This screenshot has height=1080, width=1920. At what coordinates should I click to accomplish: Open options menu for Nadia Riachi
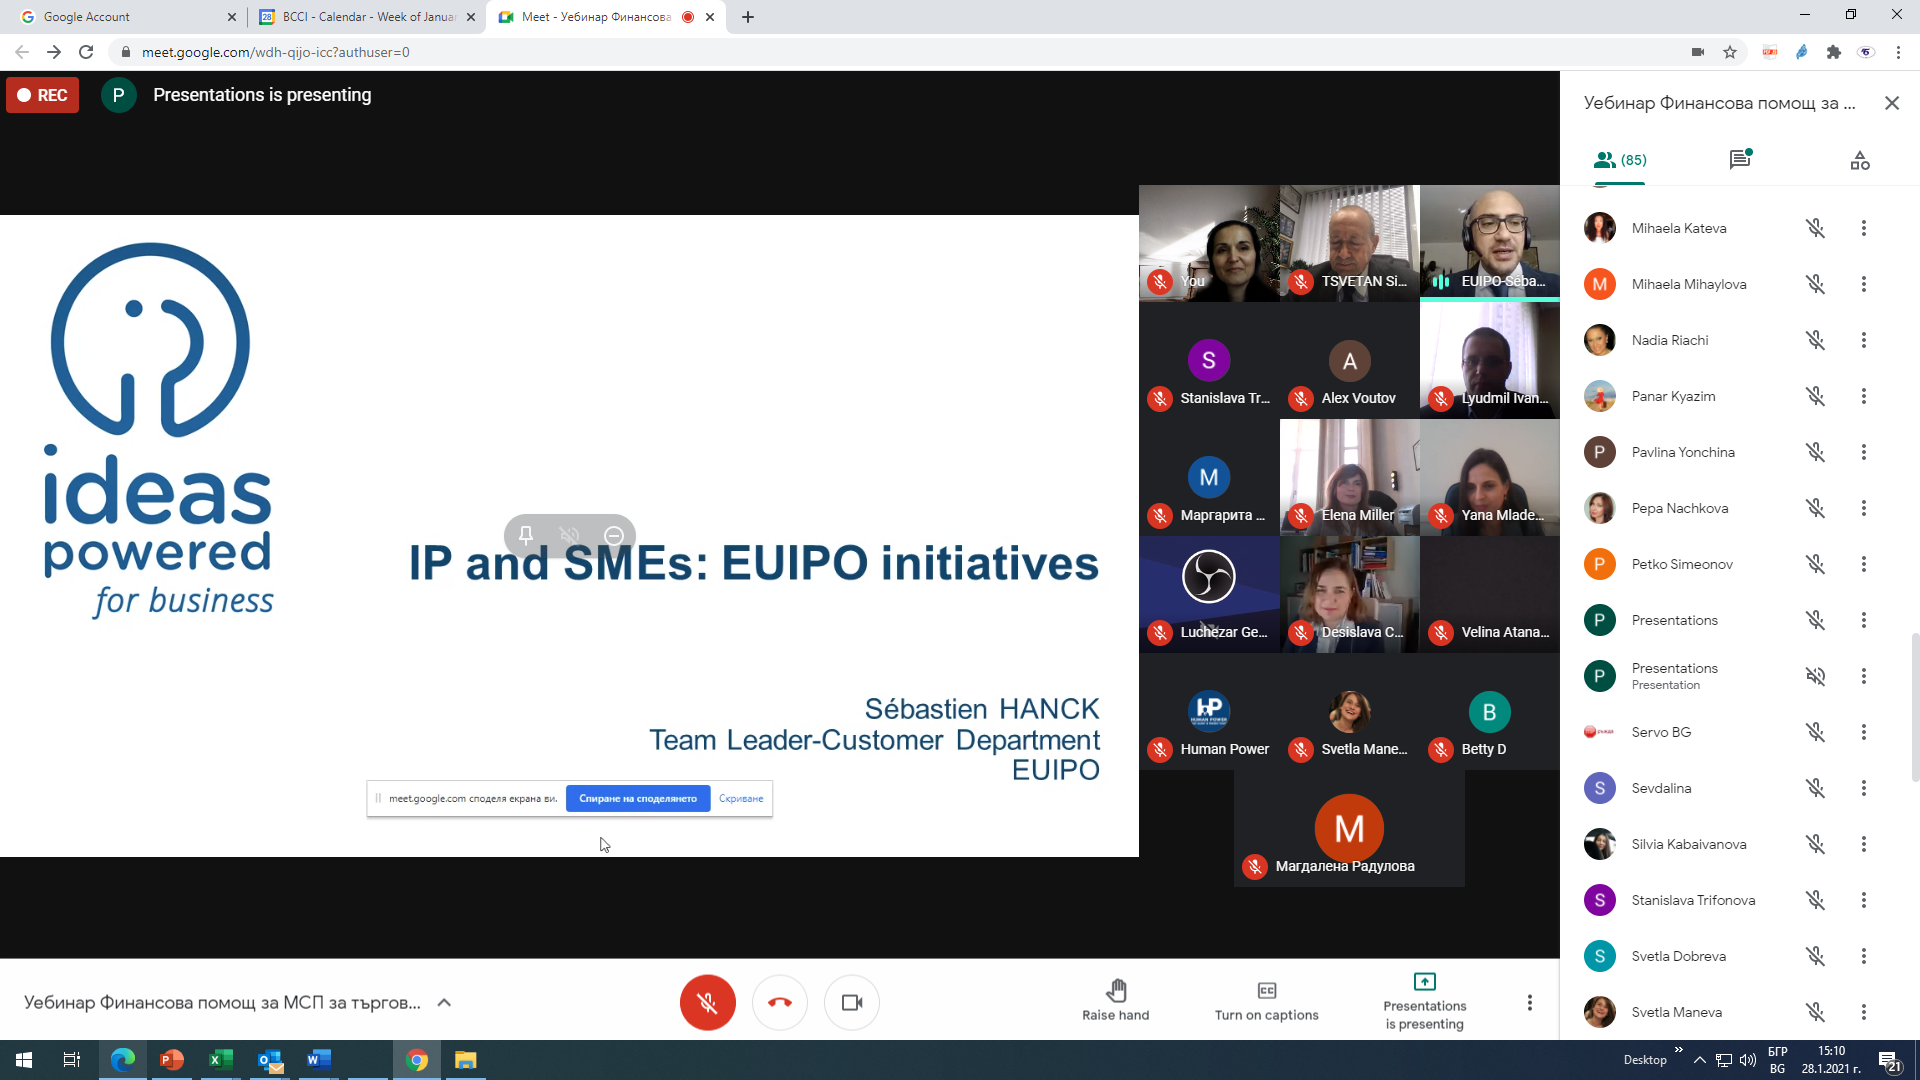pos(1863,340)
